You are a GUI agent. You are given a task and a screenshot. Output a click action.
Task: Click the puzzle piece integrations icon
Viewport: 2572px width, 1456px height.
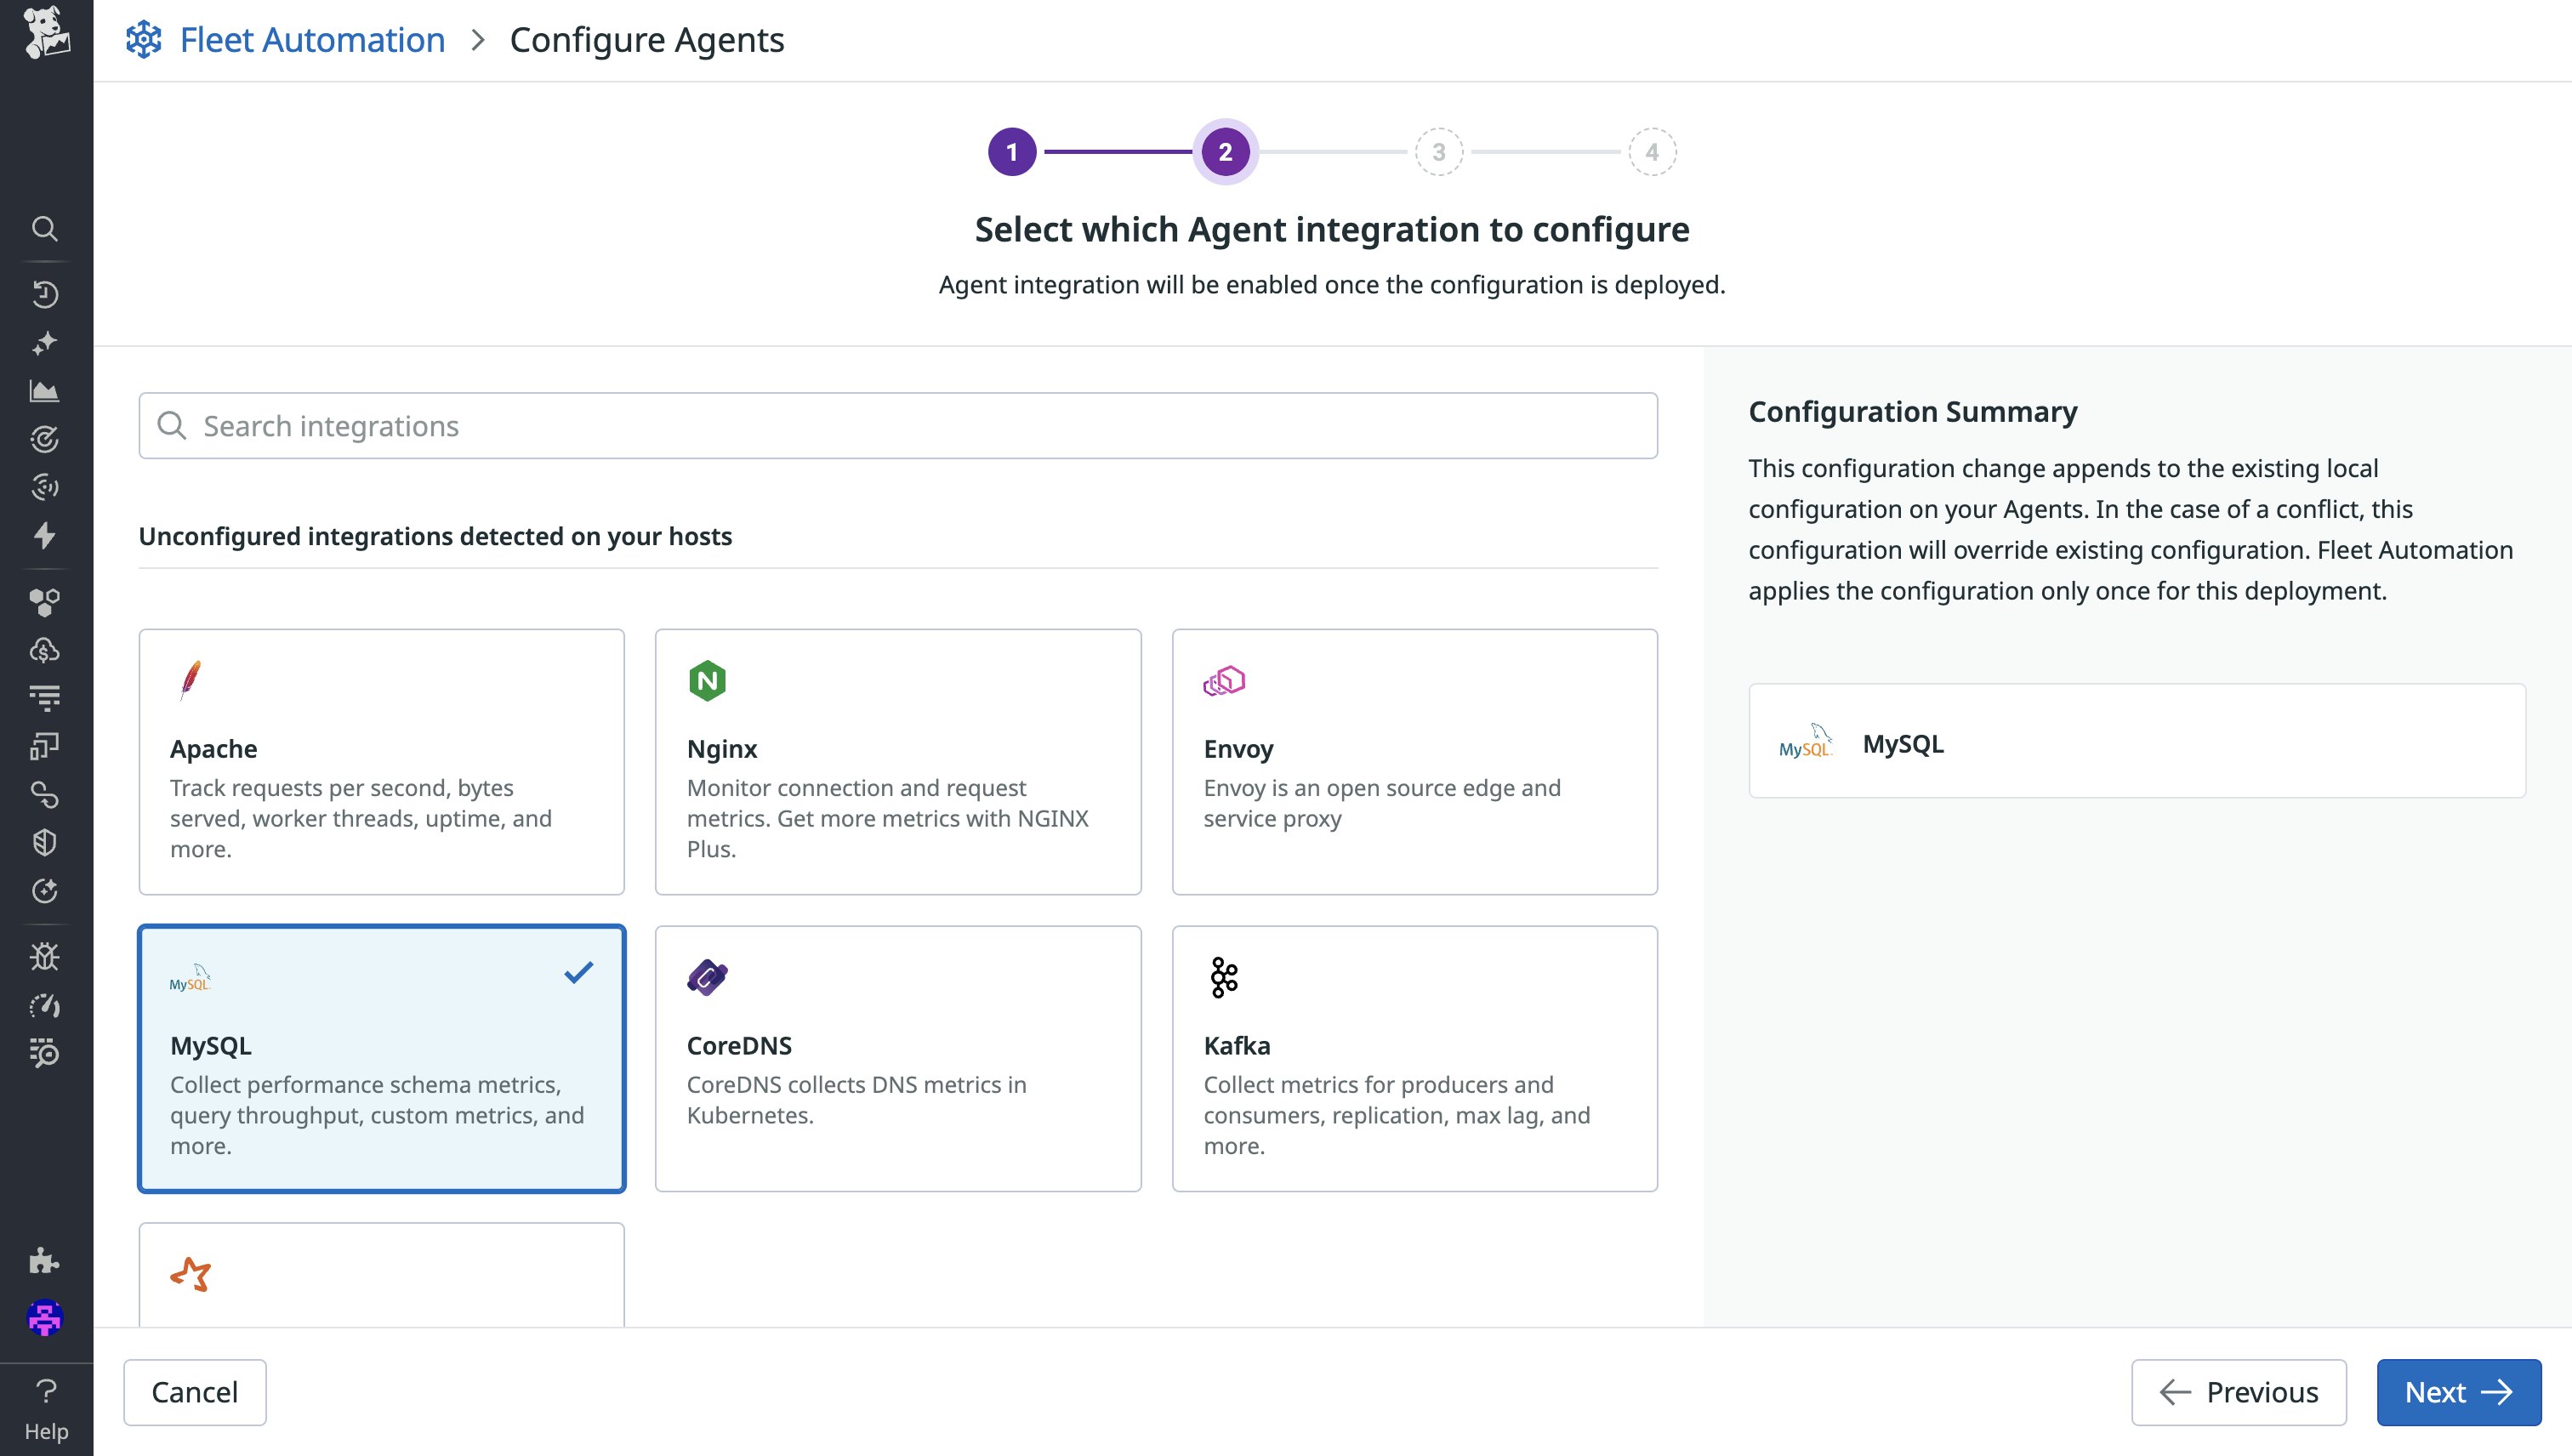[44, 1261]
